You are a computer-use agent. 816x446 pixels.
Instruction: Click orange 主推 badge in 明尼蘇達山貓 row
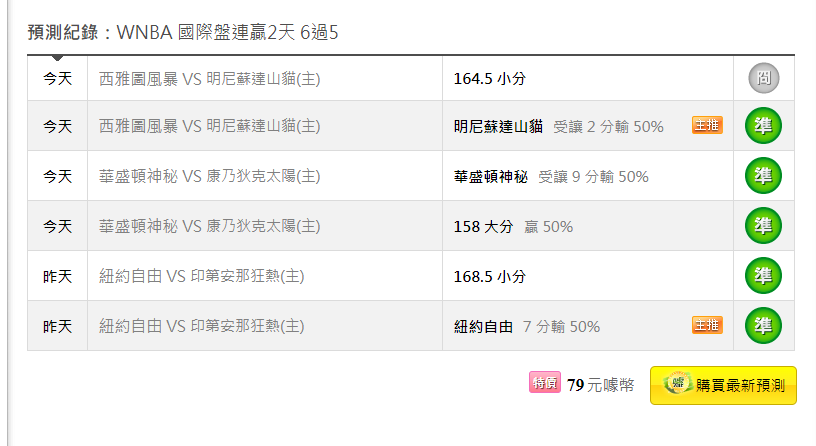click(707, 125)
